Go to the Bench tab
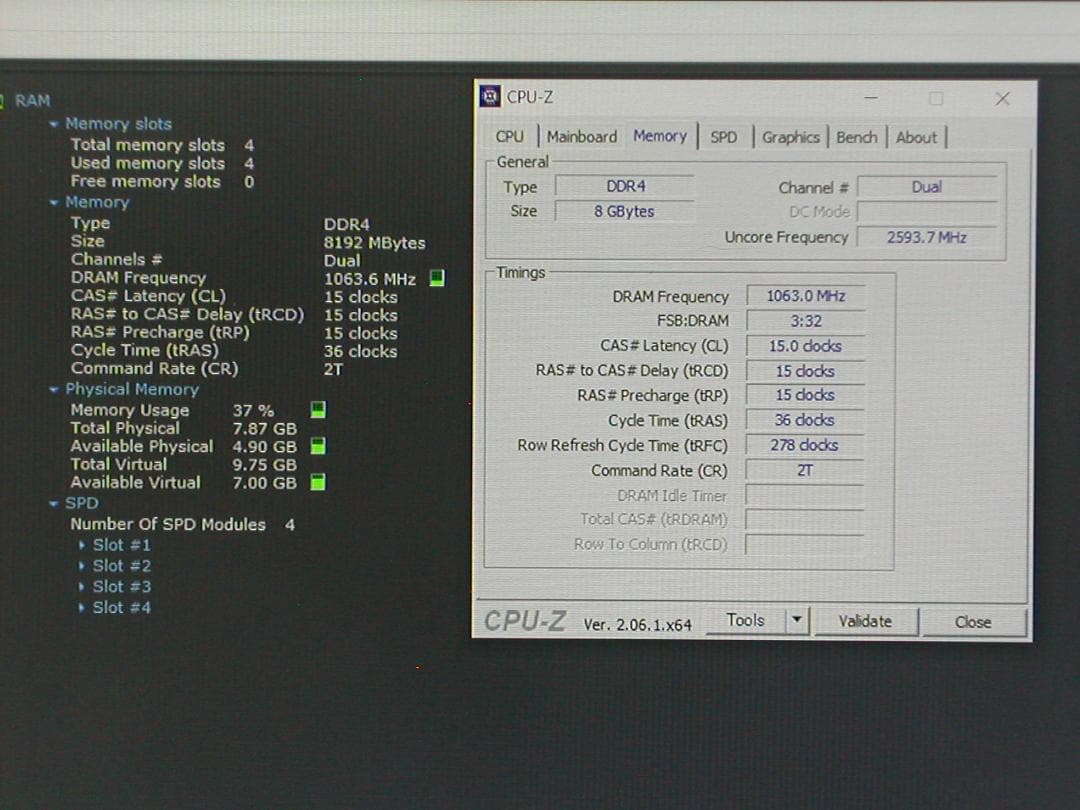1080x810 pixels. 856,137
